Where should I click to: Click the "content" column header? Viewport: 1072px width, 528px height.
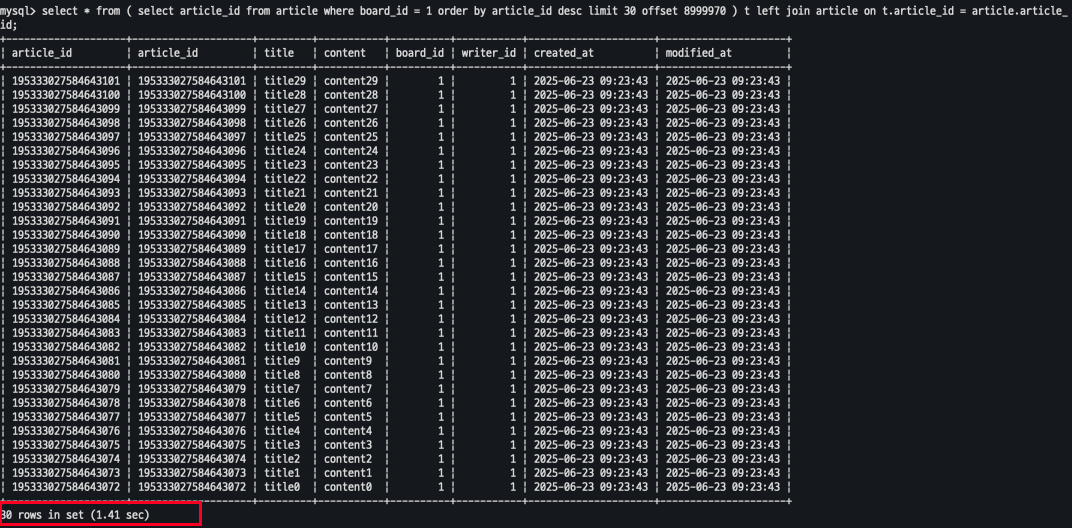coord(345,53)
